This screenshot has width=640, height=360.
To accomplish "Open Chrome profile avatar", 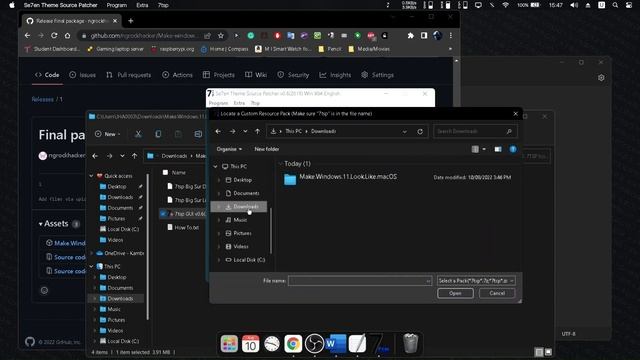I will click(437, 36).
